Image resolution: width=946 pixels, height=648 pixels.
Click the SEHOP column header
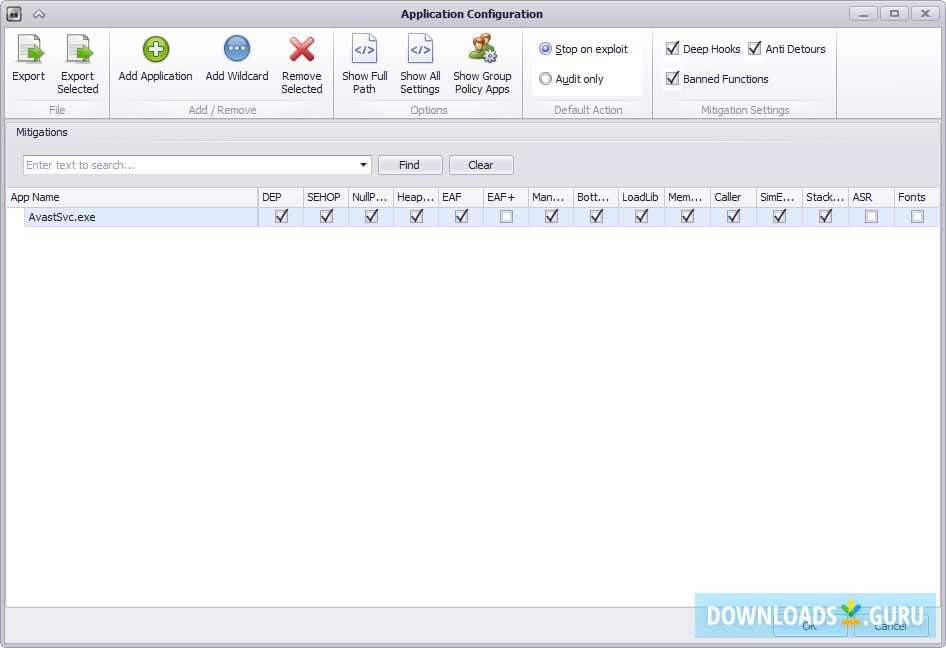(x=324, y=197)
